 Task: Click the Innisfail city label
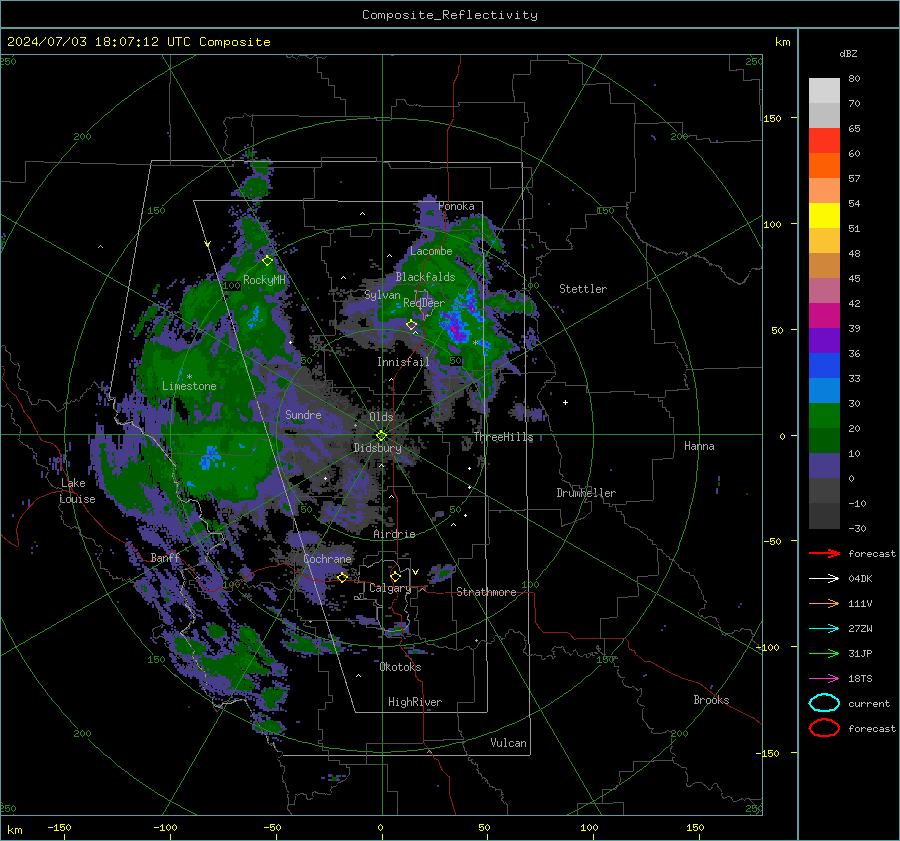(x=403, y=362)
